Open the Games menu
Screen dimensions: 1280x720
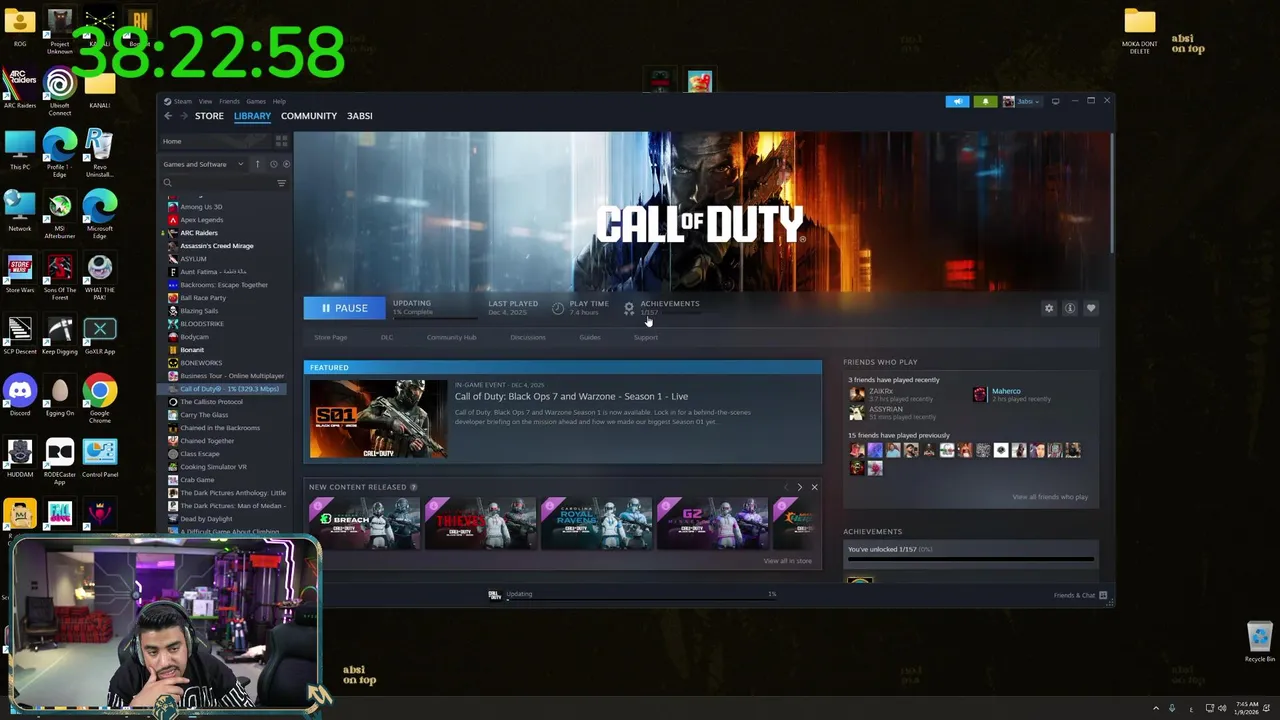(x=256, y=101)
